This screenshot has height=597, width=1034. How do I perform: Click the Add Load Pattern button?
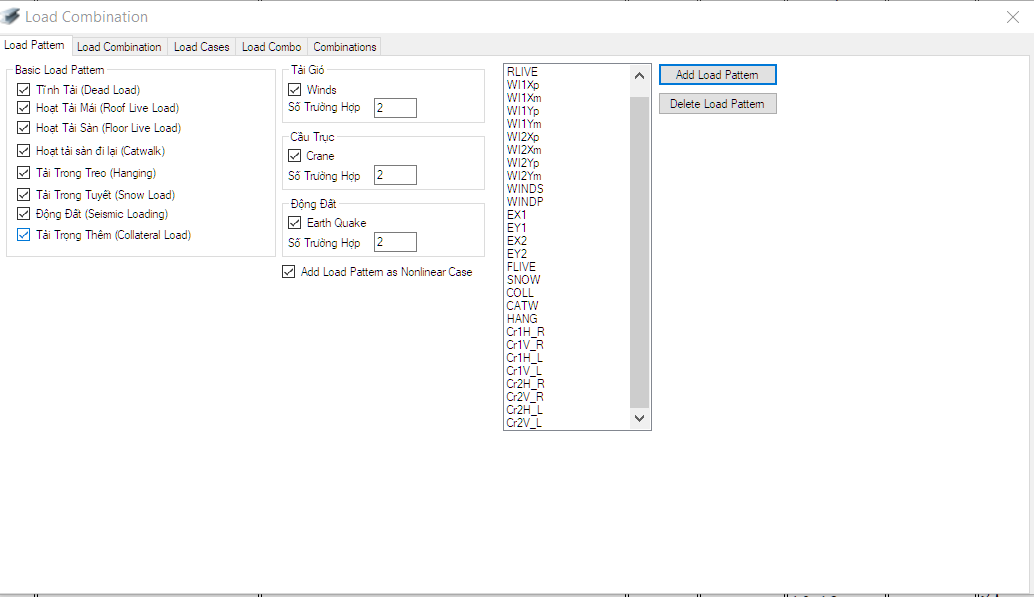717,74
